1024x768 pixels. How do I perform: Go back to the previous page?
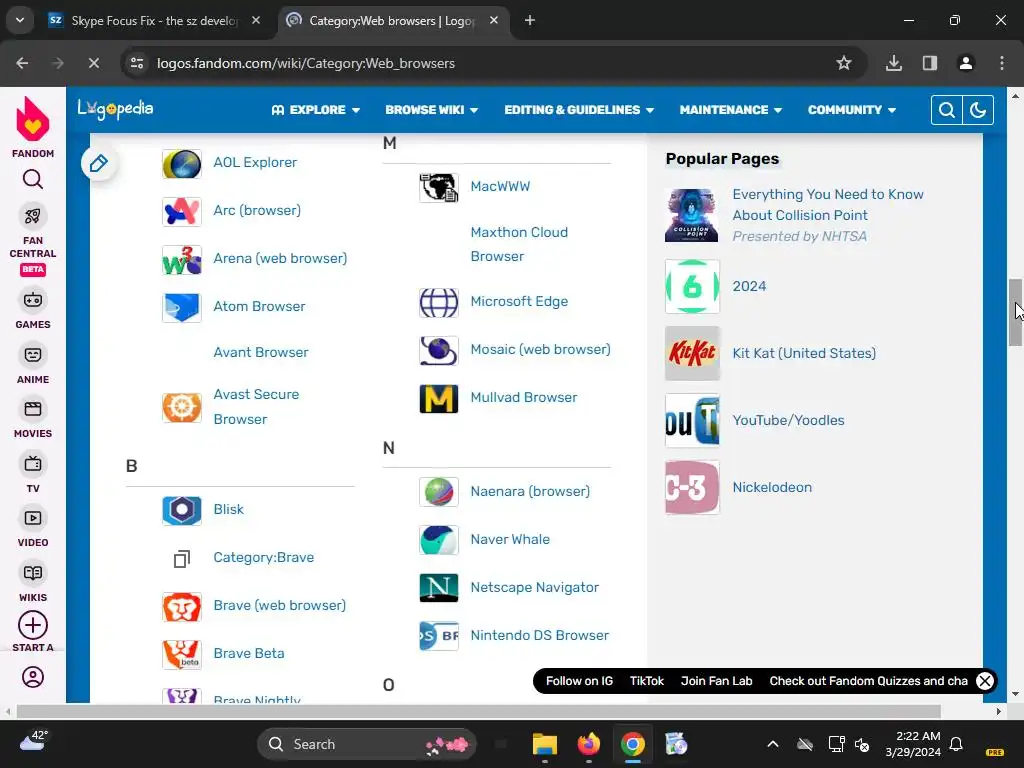click(22, 63)
